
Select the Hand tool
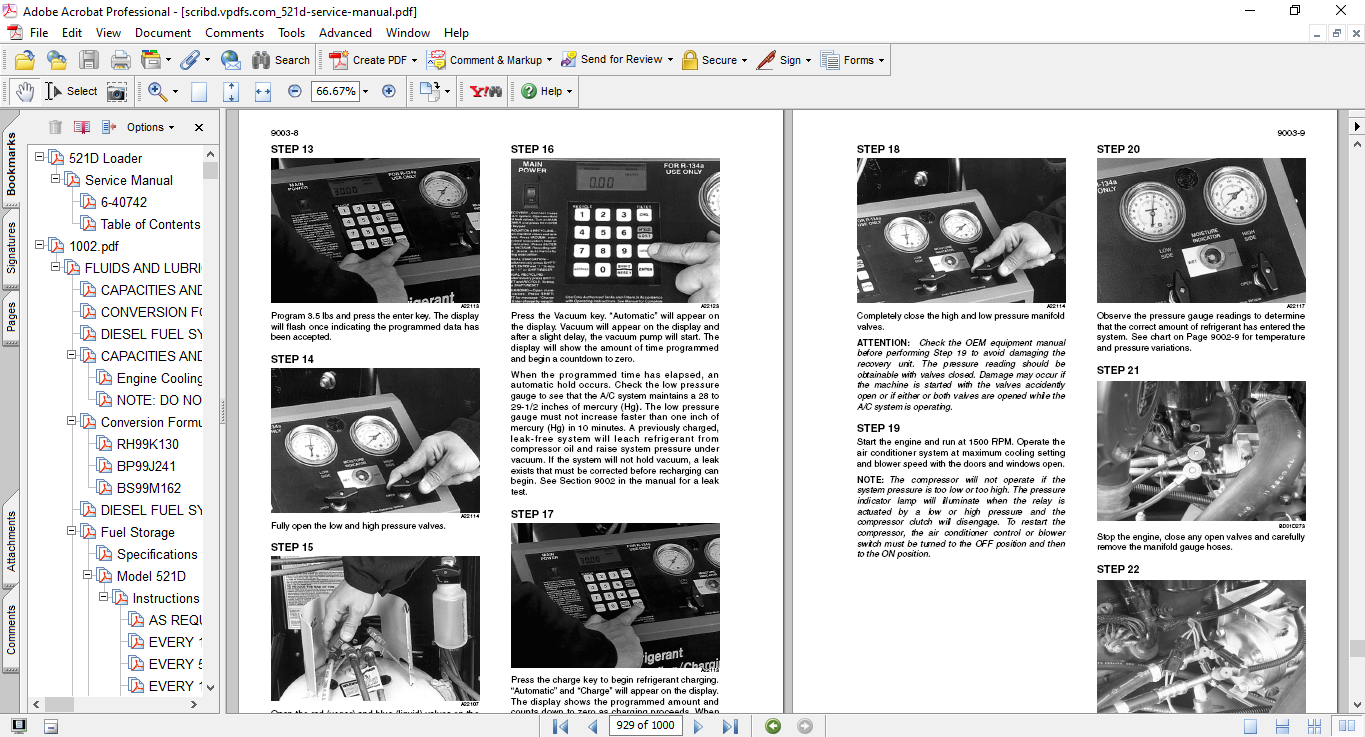pos(25,91)
